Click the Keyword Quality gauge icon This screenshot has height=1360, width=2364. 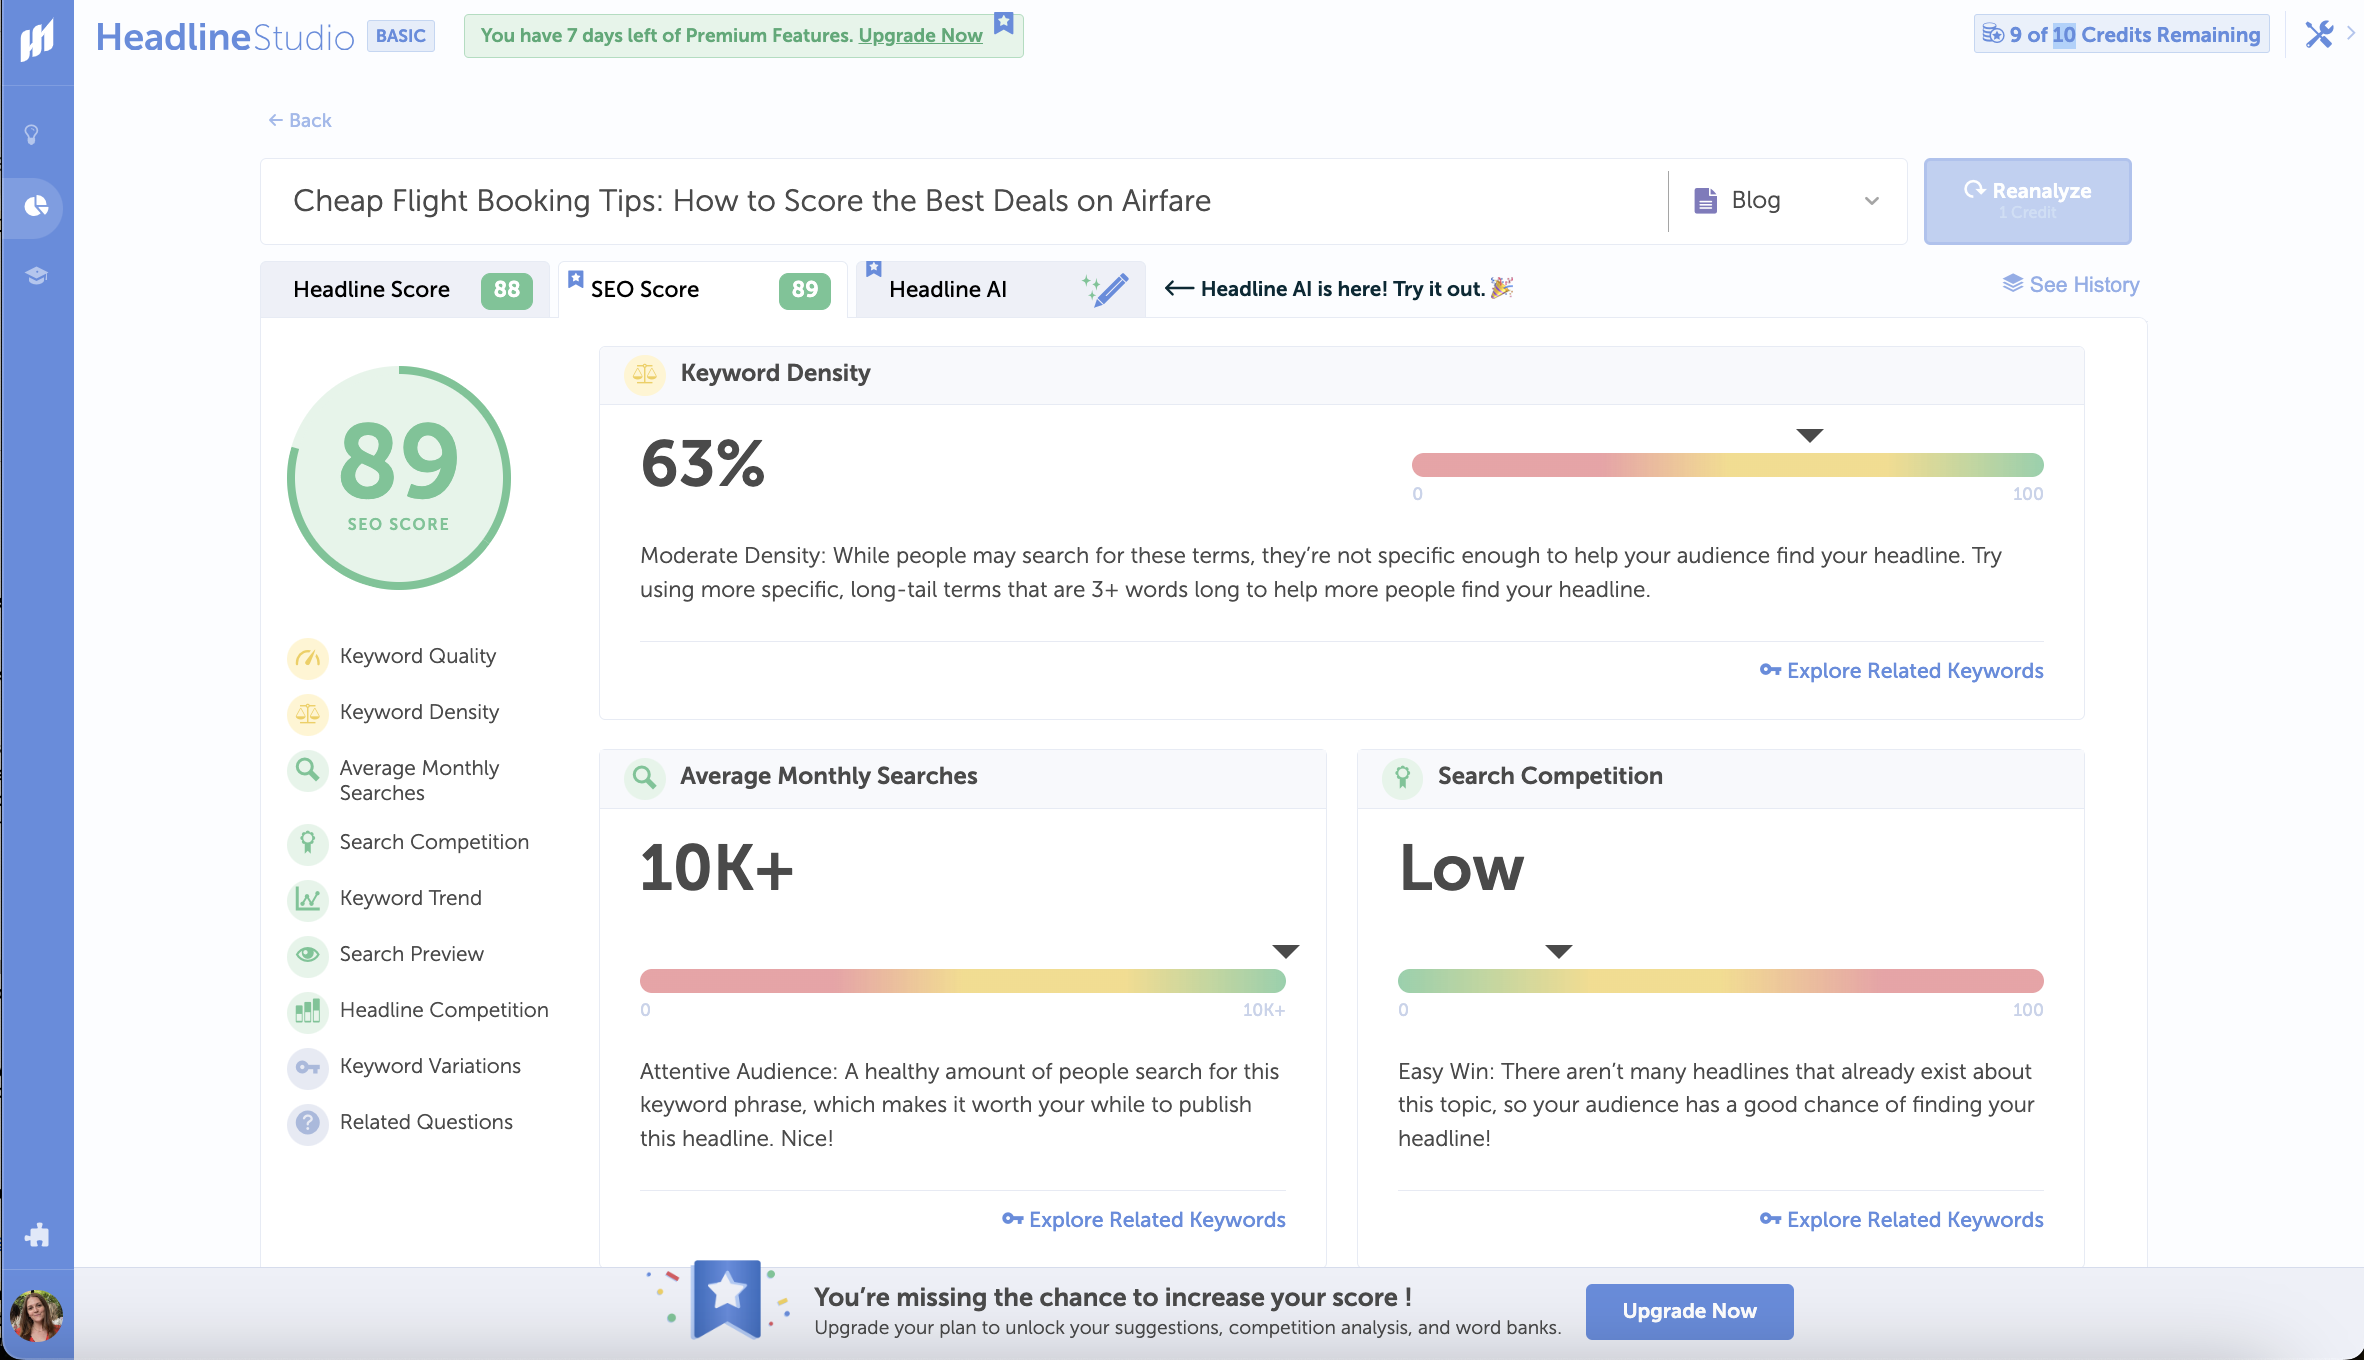pos(308,657)
